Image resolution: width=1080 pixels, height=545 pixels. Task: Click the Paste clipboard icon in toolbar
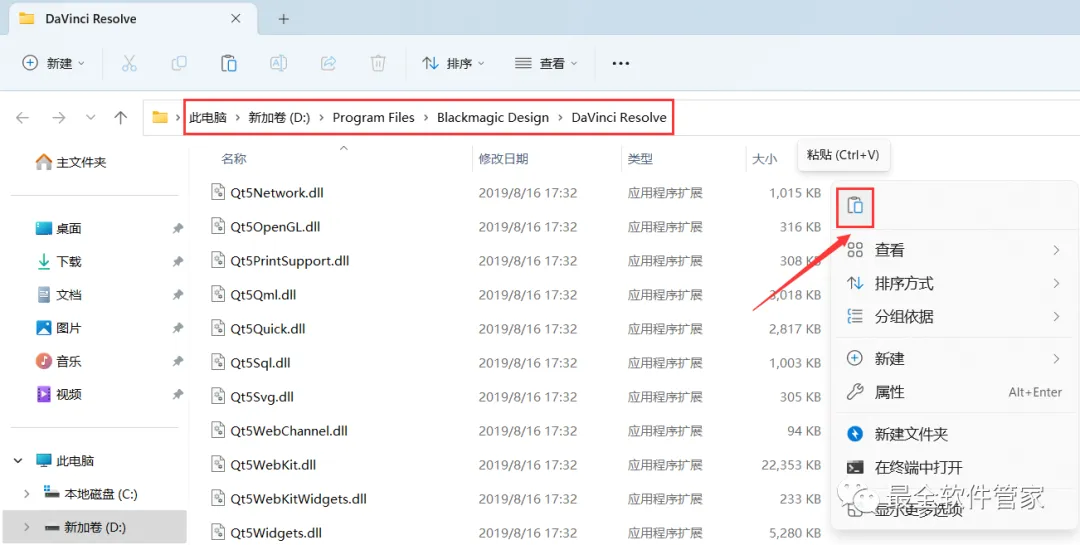[229, 63]
